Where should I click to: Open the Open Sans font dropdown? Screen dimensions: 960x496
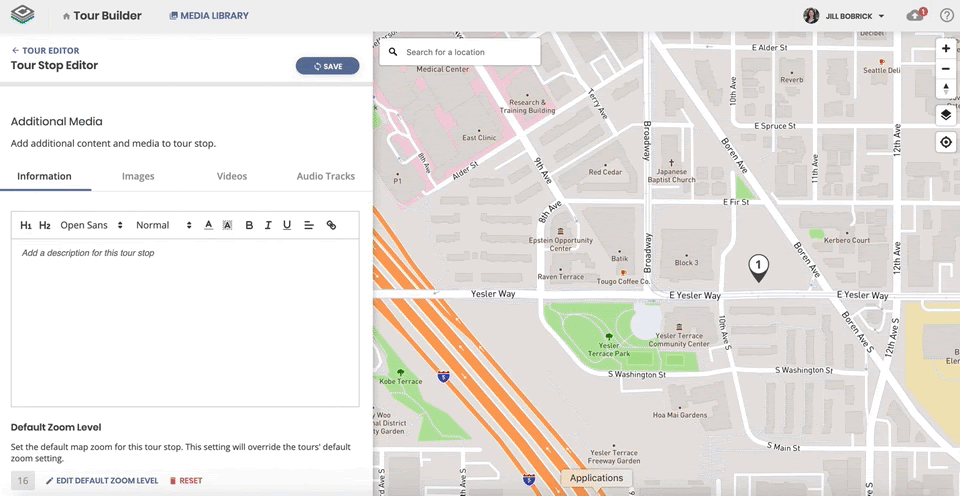(x=92, y=225)
